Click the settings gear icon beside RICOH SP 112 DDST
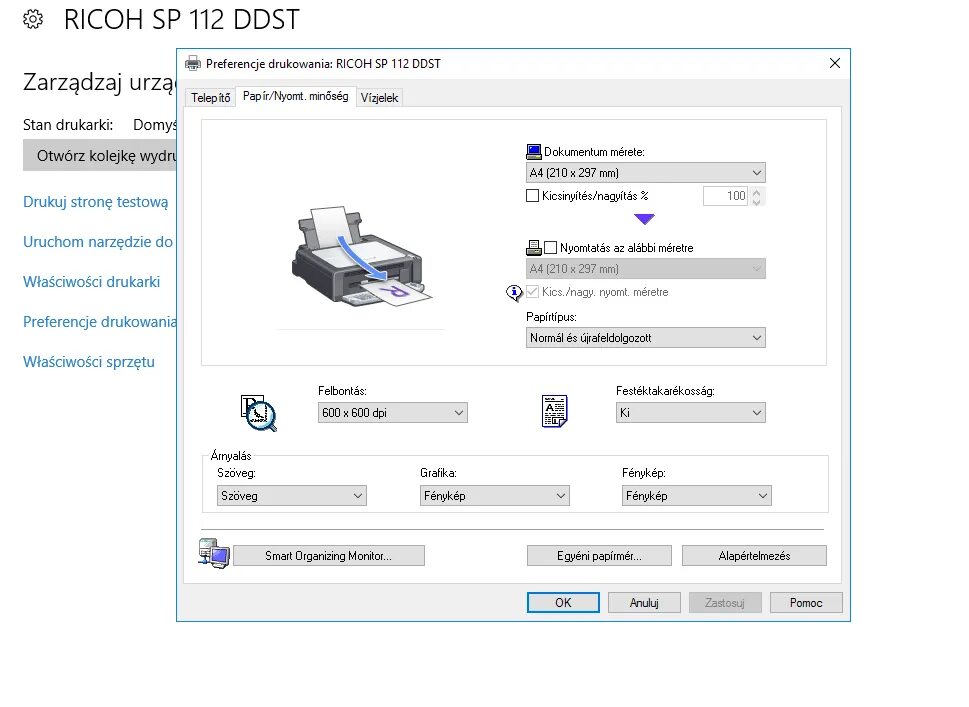This screenshot has height=707, width=969. [33, 19]
